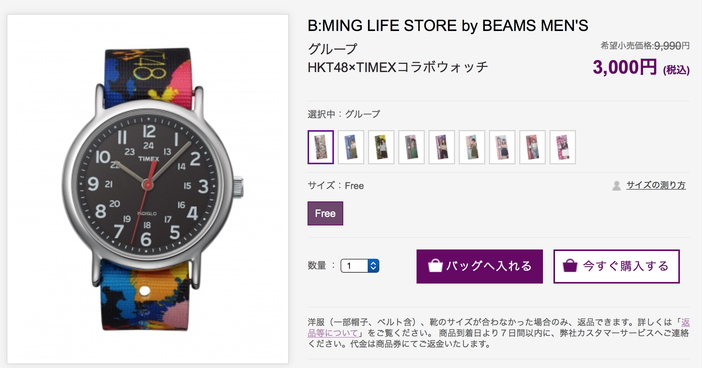
Task: Select the Free size option
Action: tap(325, 213)
